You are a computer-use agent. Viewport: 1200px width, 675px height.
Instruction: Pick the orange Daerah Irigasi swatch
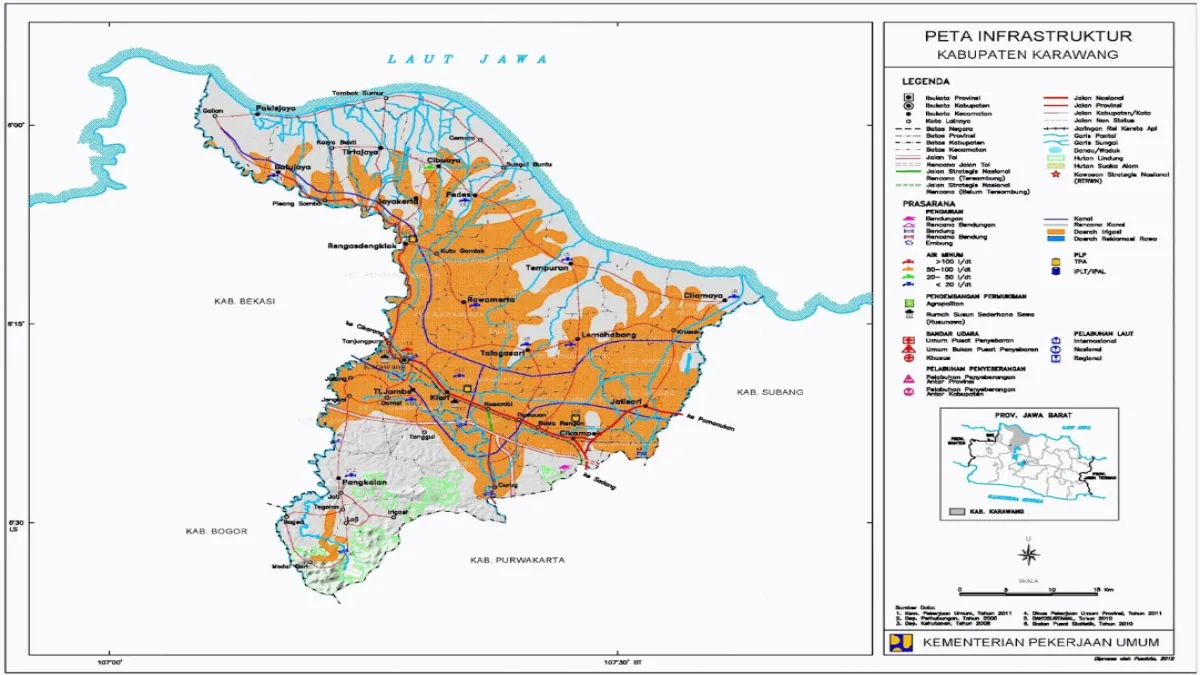(1056, 231)
